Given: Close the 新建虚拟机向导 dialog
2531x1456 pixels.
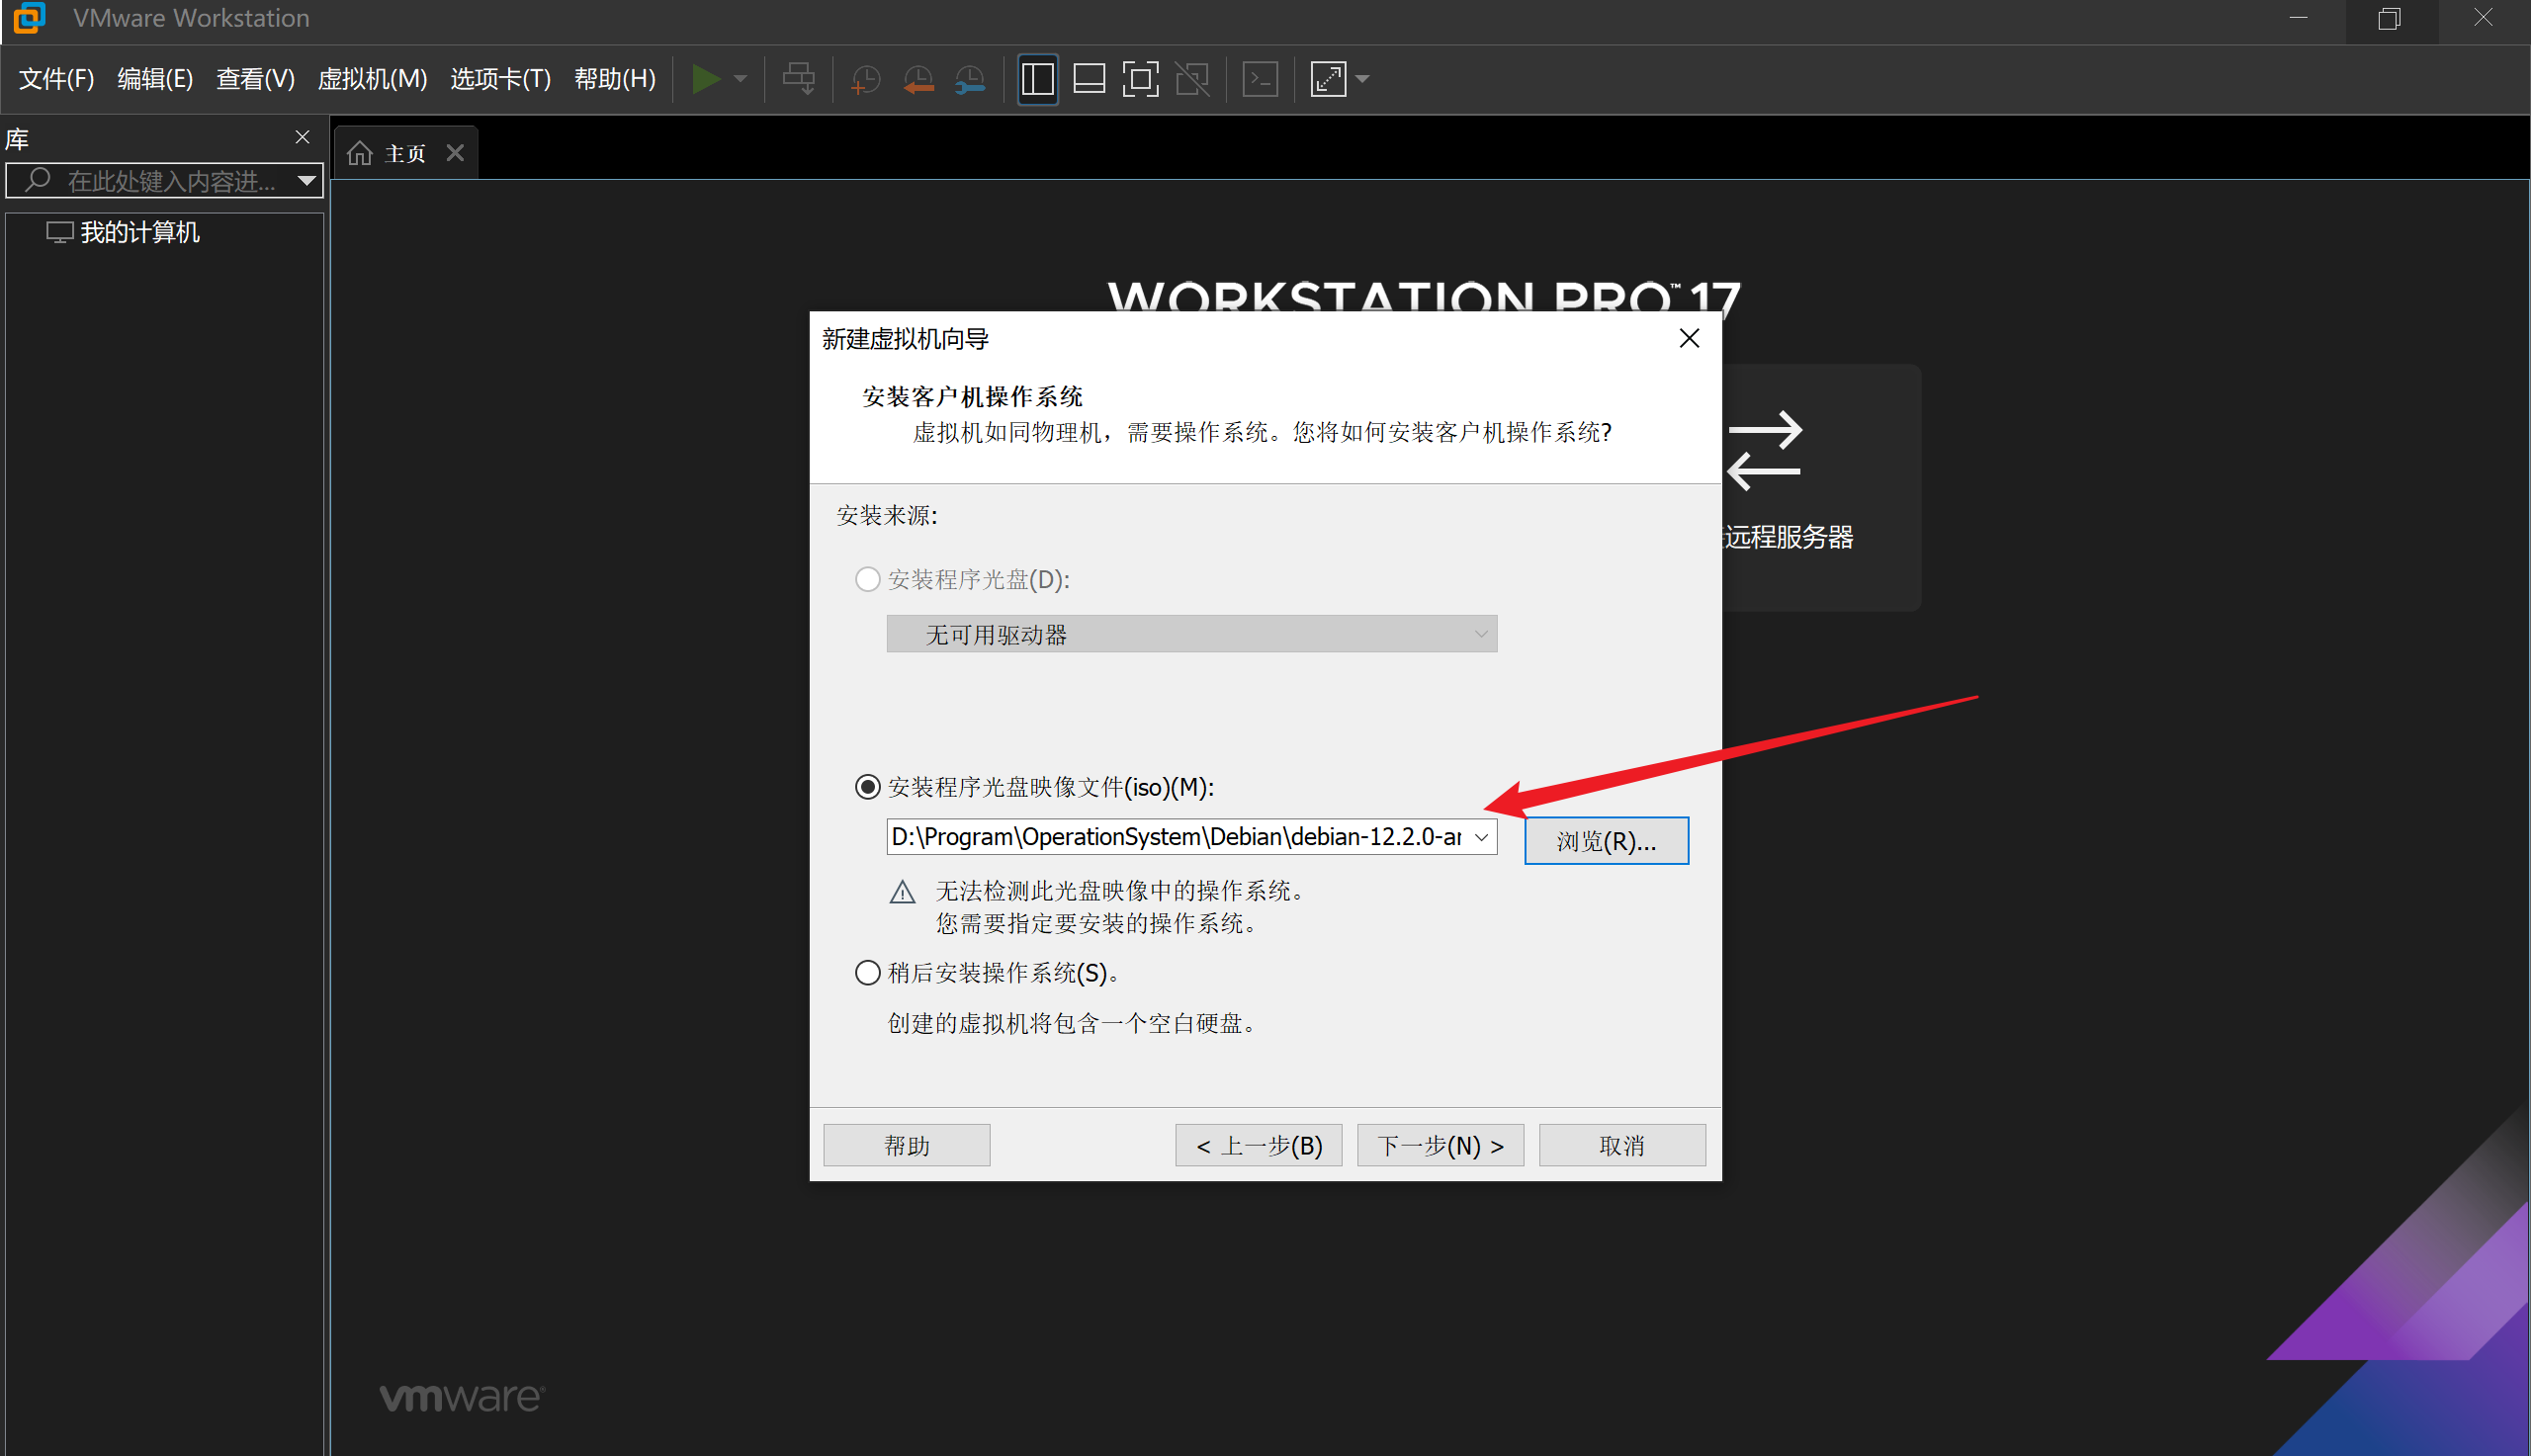Looking at the screenshot, I should click(x=1689, y=339).
